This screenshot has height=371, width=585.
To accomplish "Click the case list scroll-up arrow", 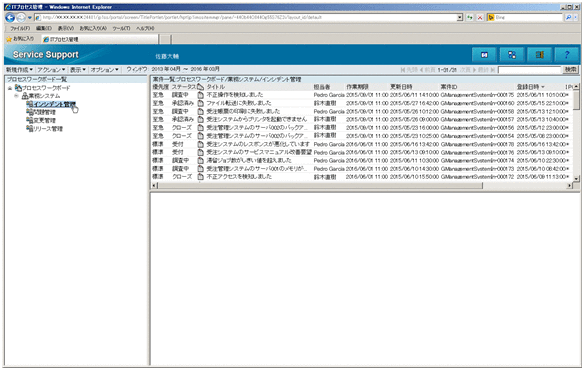I will [x=576, y=87].
